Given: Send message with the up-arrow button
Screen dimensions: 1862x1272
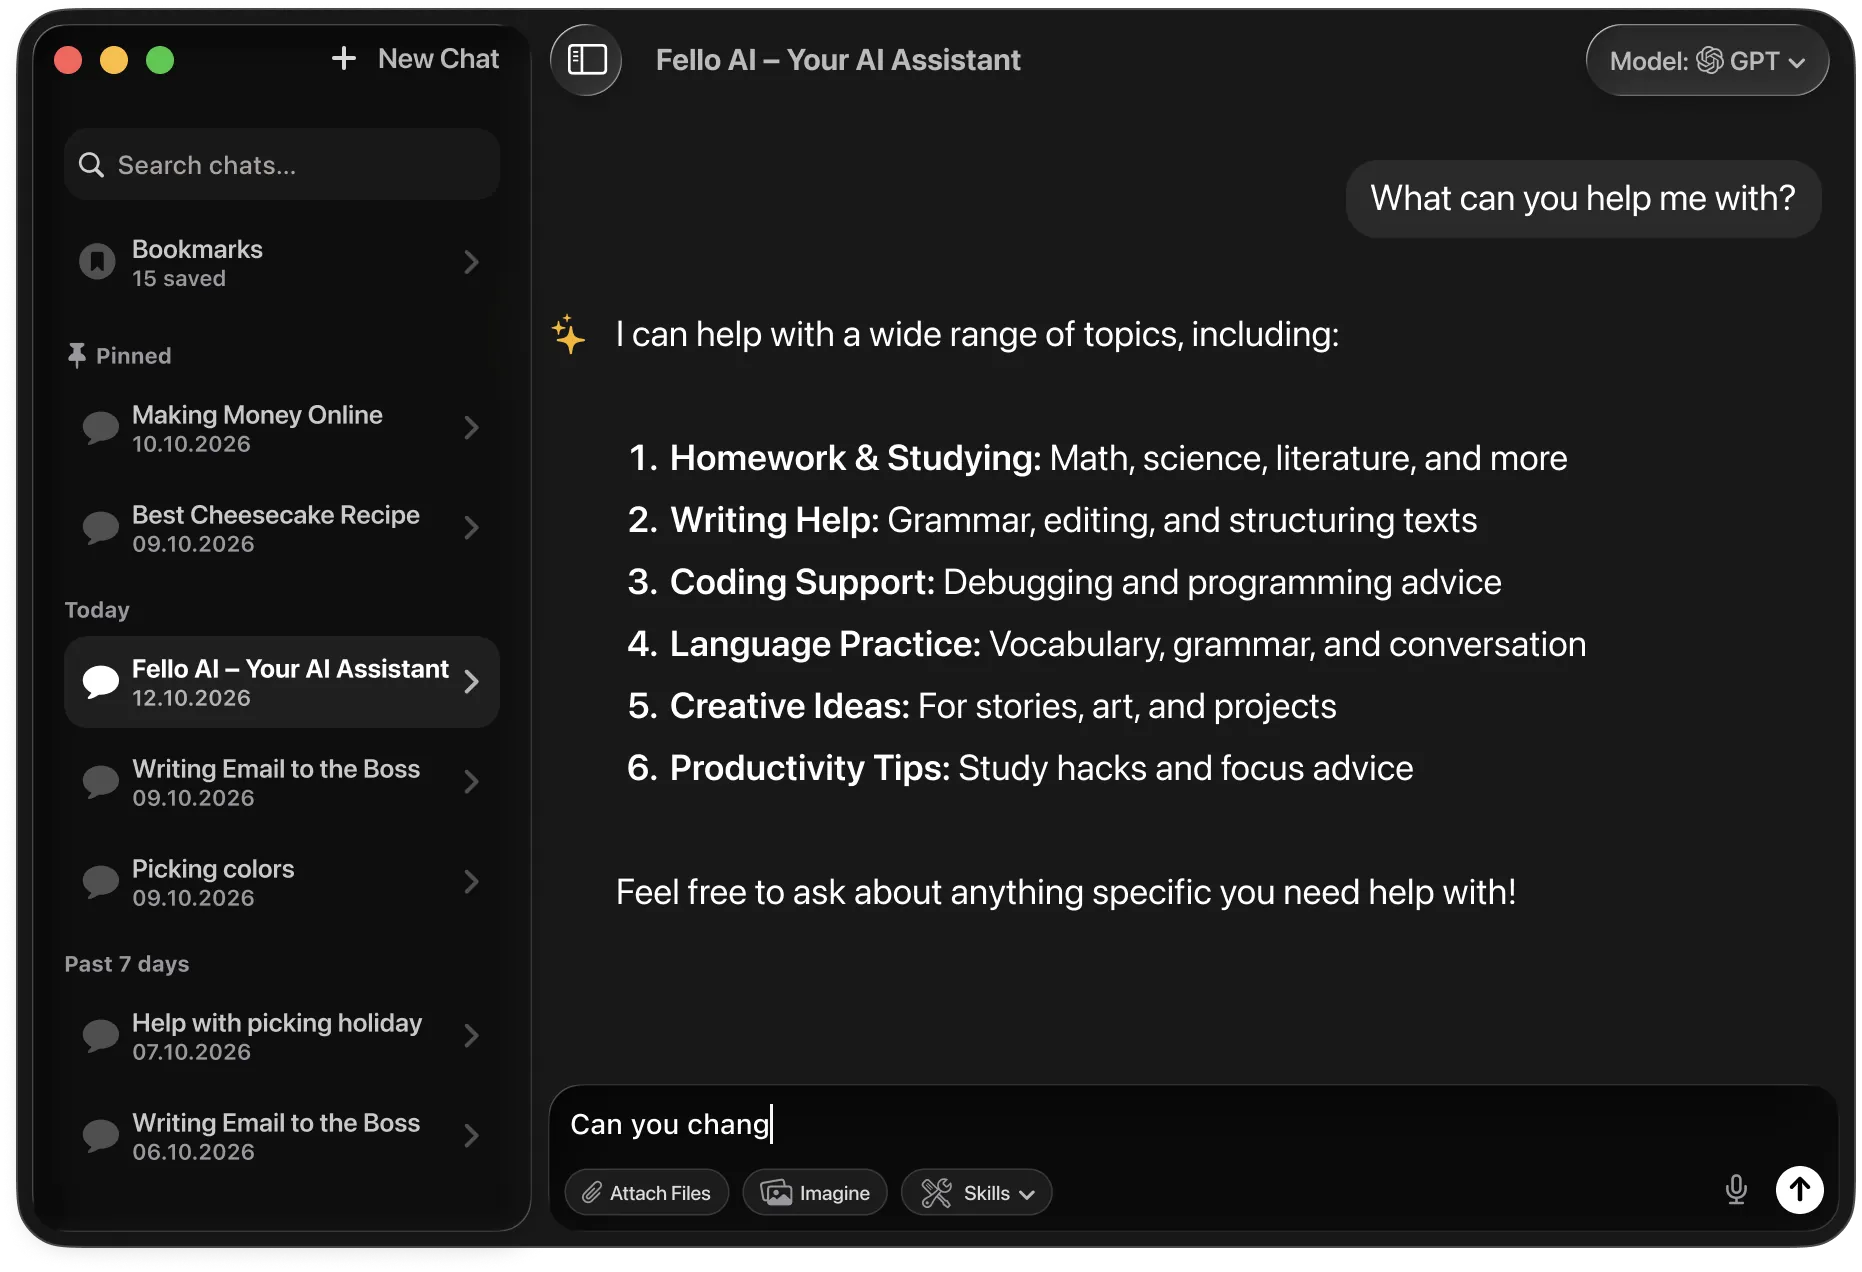Looking at the screenshot, I should tap(1800, 1190).
